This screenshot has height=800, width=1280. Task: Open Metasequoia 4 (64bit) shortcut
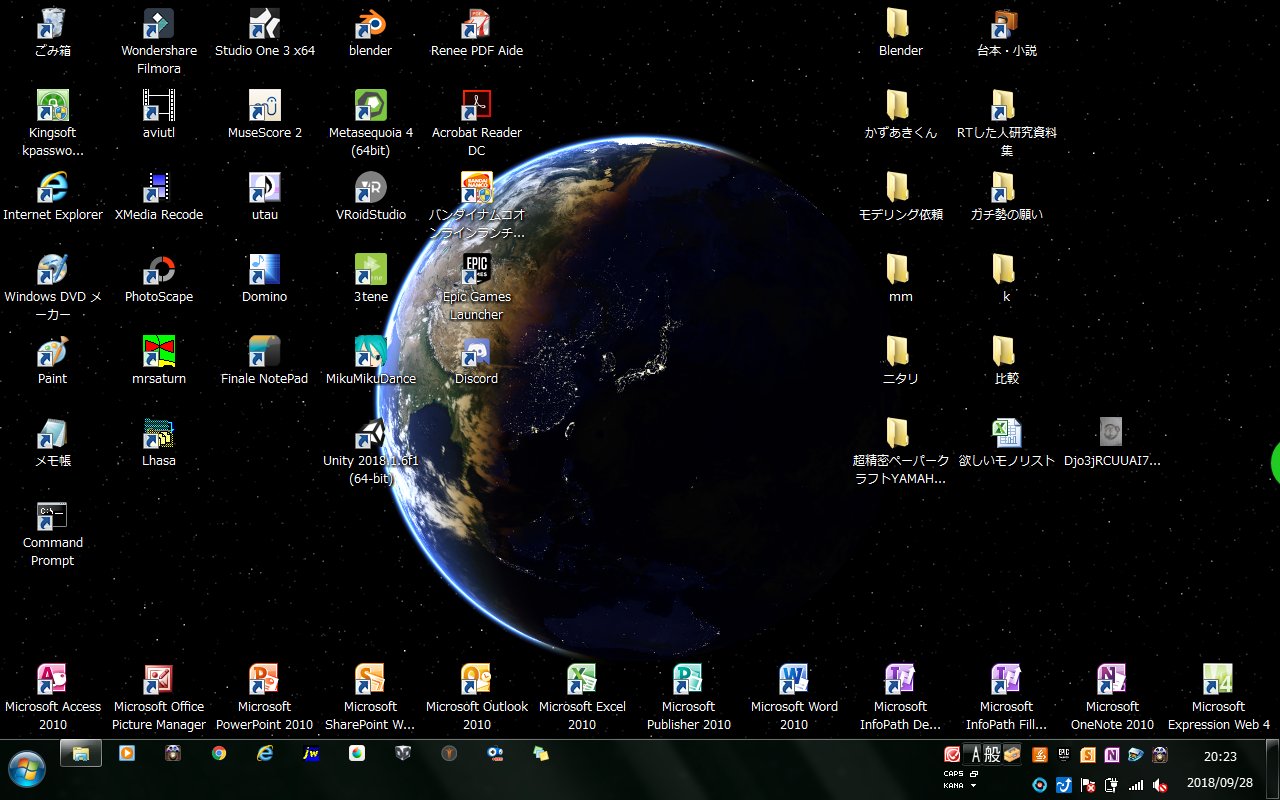(371, 123)
